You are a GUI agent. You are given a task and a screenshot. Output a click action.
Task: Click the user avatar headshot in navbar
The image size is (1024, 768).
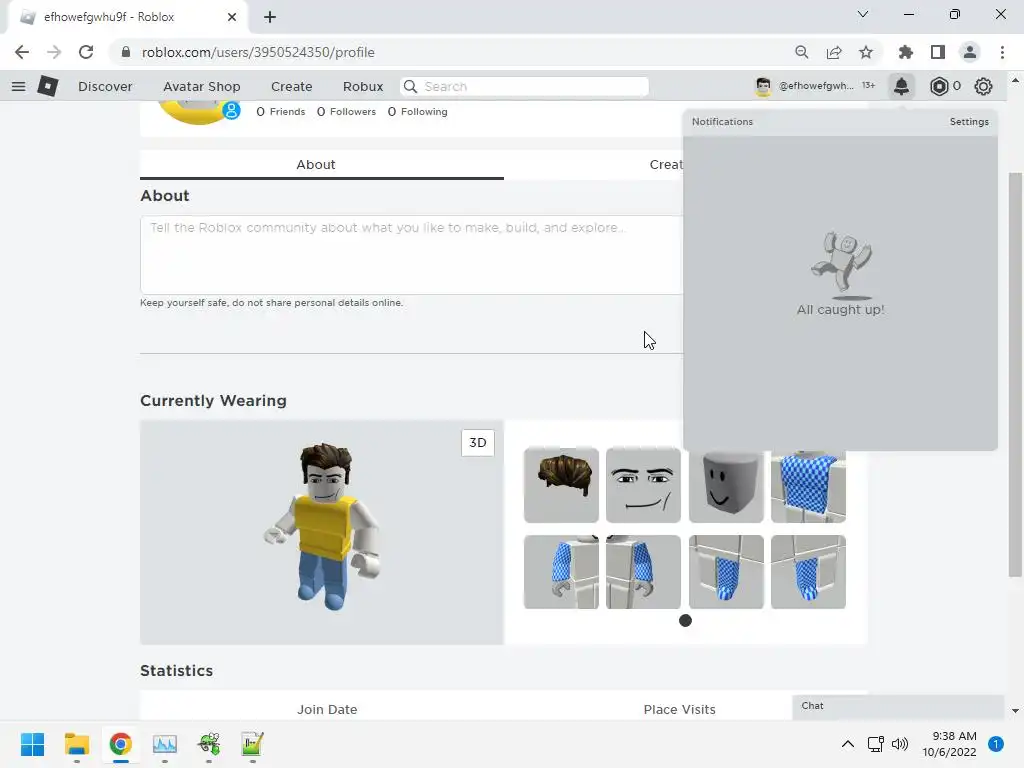tap(763, 86)
